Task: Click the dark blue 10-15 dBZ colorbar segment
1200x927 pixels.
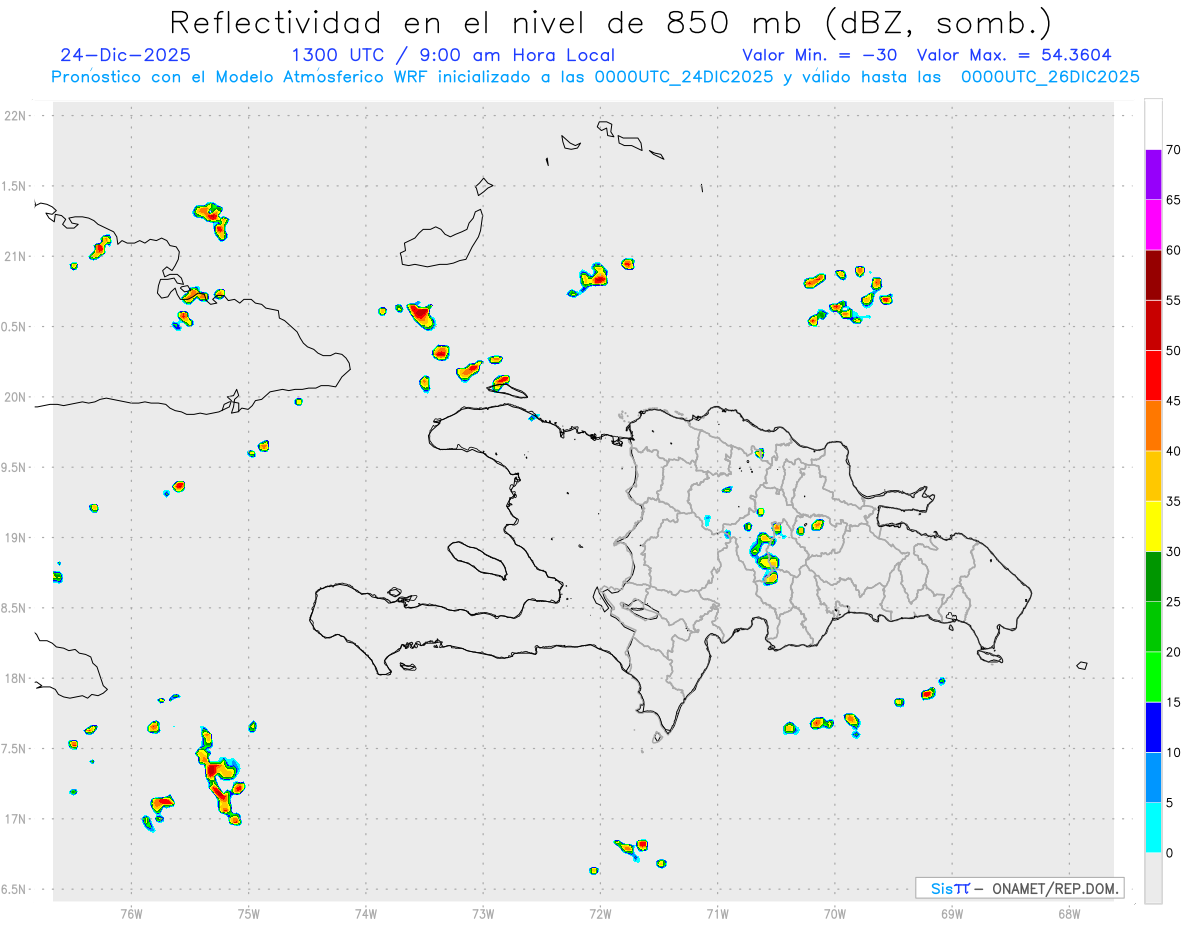Action: pos(1153,727)
